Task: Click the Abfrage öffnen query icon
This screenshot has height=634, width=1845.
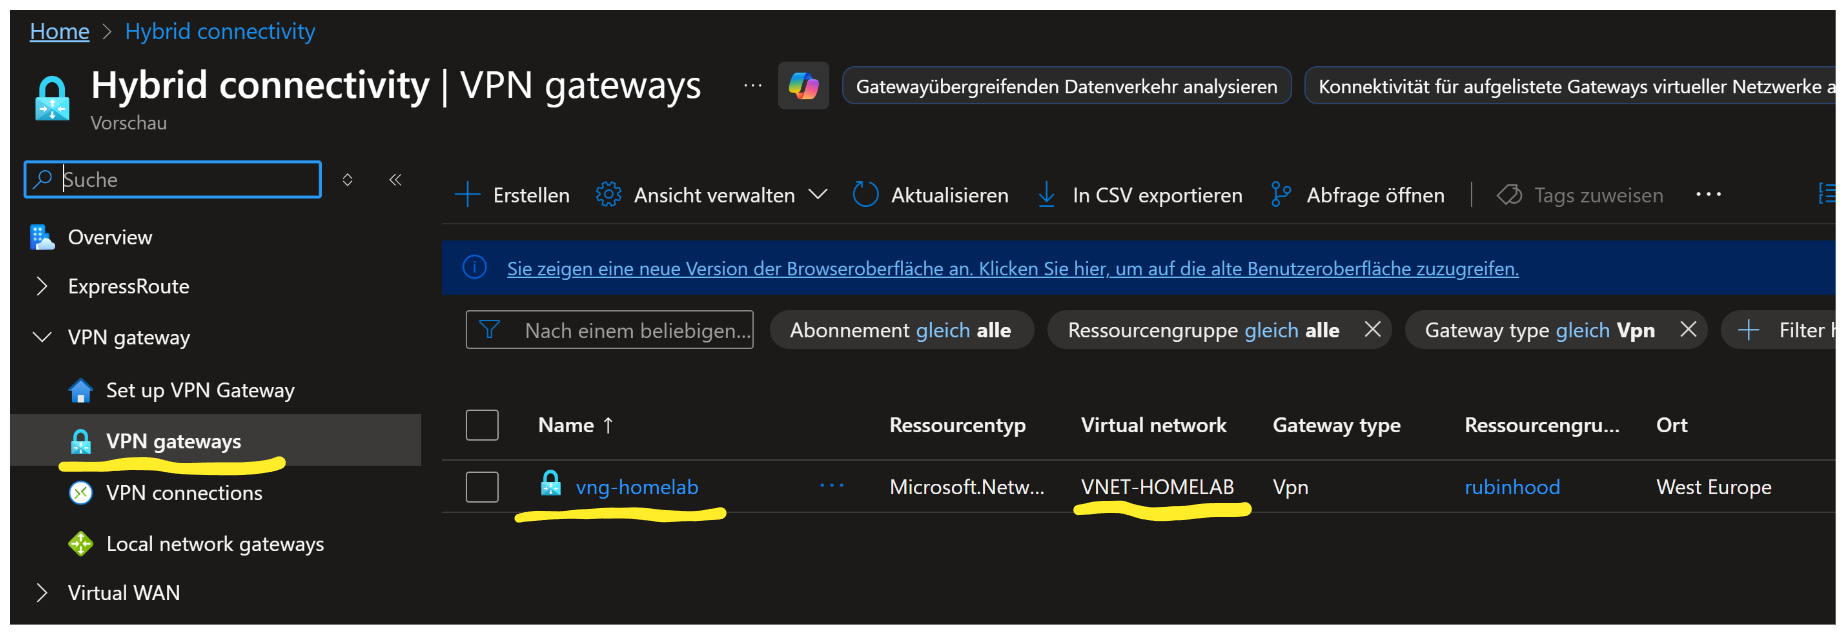Action: click(1279, 195)
